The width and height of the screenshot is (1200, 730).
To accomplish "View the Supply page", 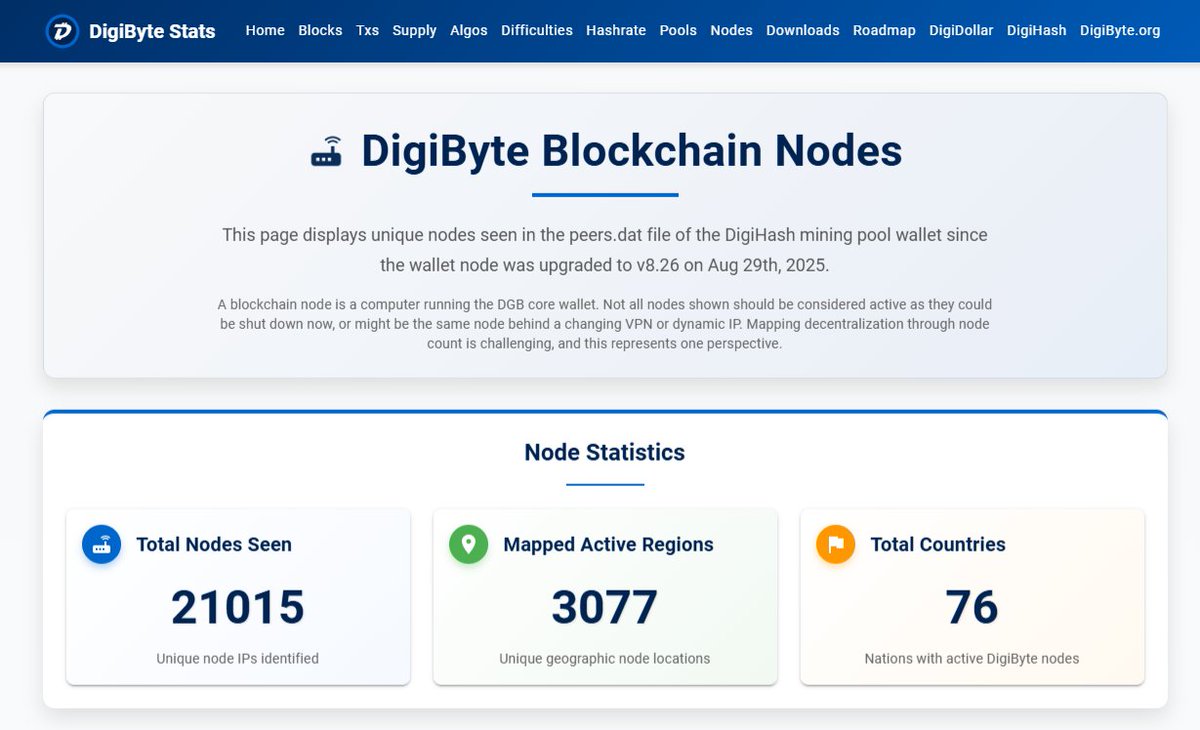I will tap(414, 30).
